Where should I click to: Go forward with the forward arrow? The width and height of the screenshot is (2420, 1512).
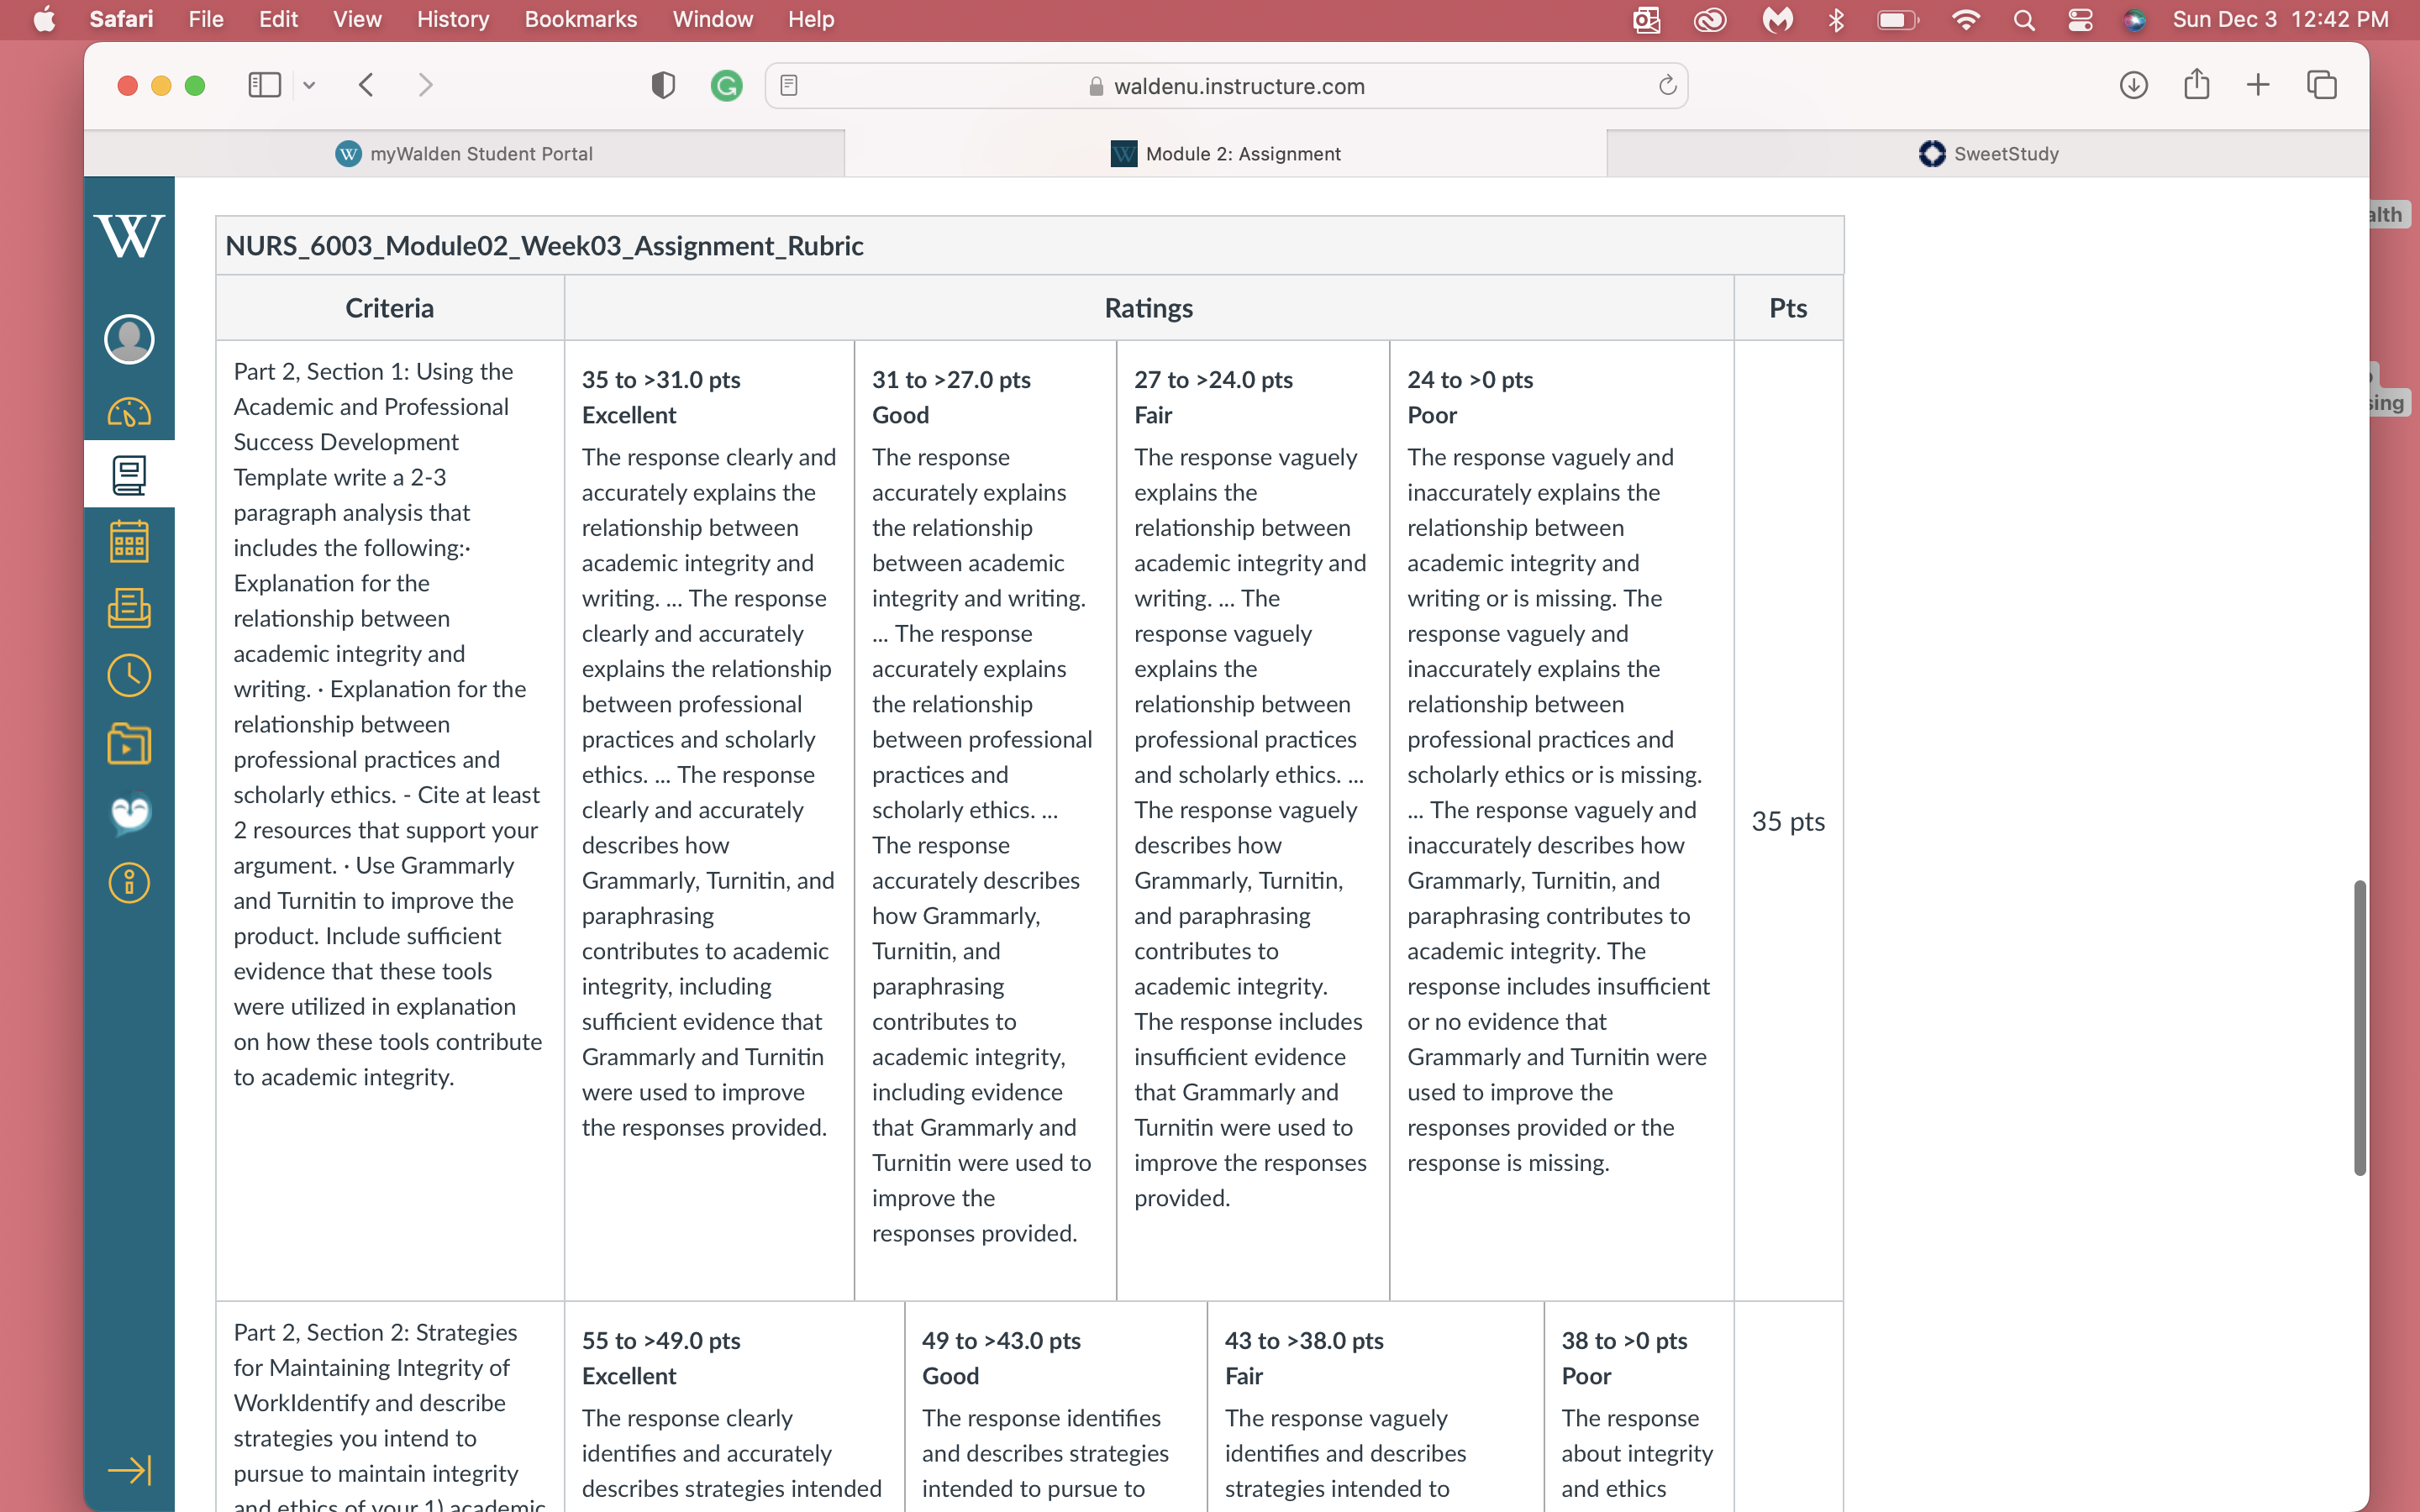pyautogui.click(x=425, y=85)
